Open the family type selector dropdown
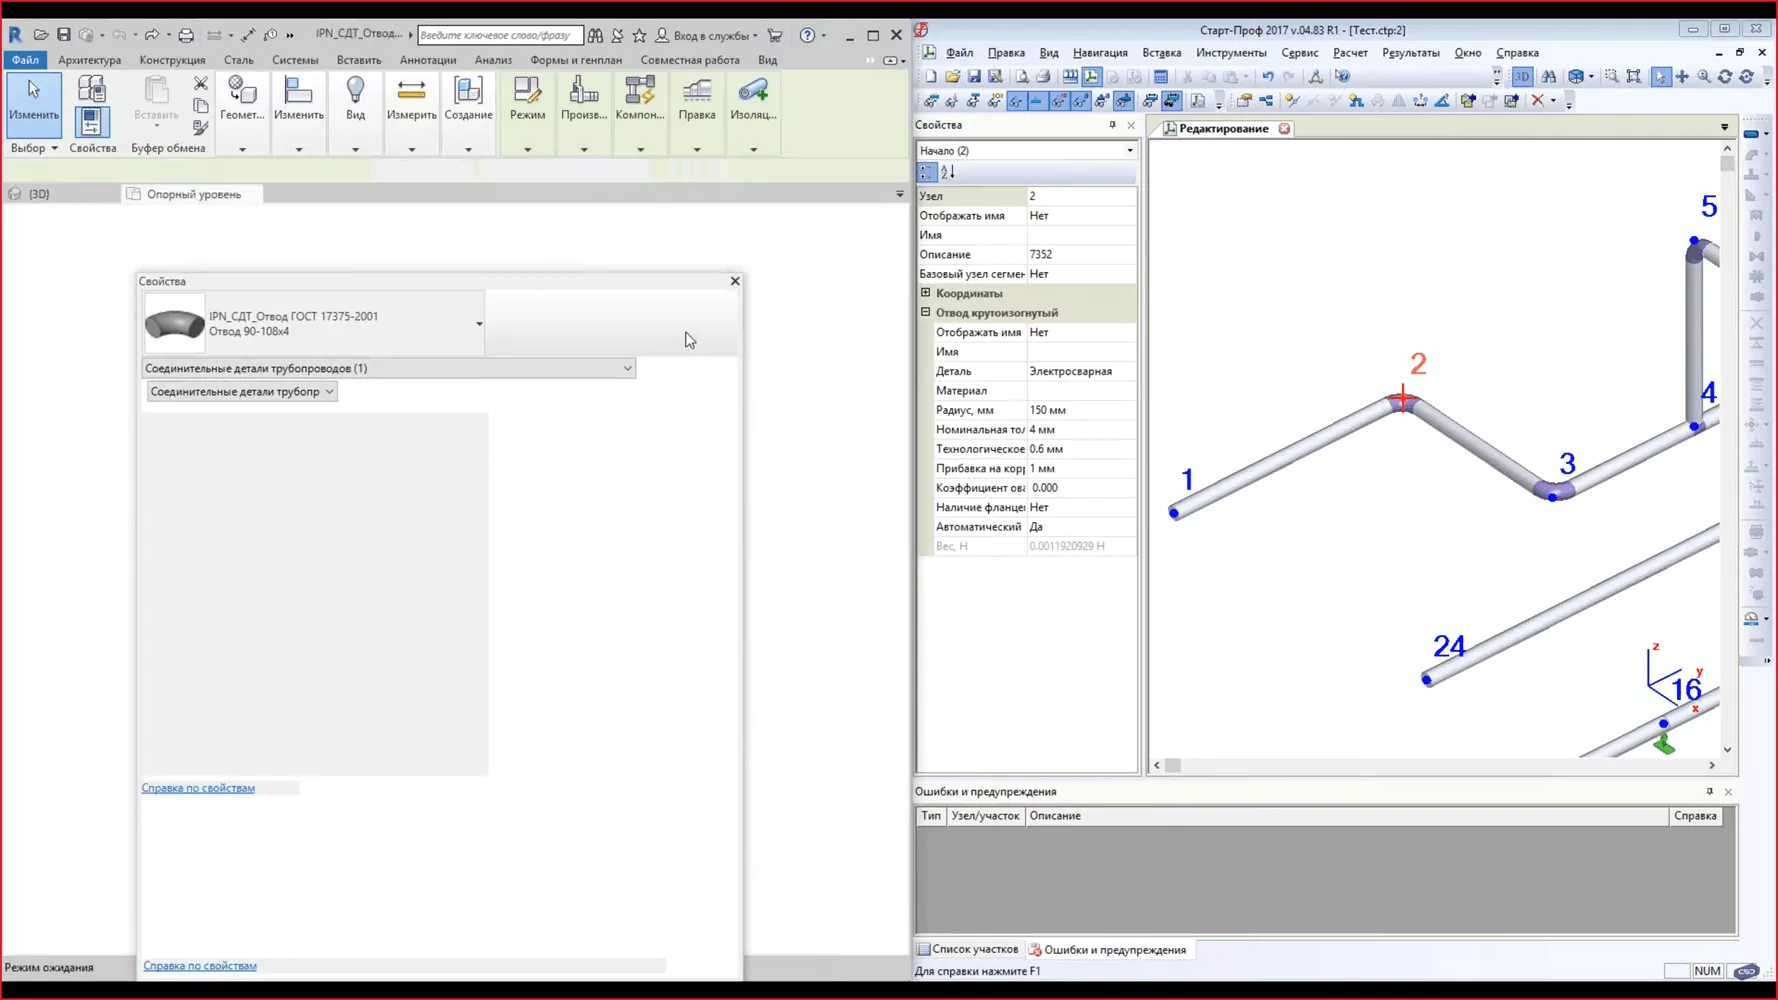 478,323
